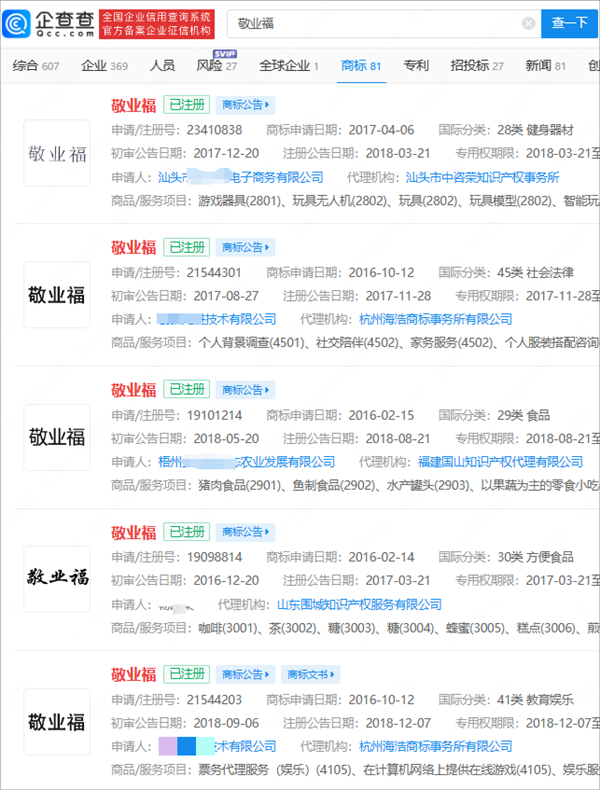Click the SVIP badge above 风险

(x=224, y=54)
